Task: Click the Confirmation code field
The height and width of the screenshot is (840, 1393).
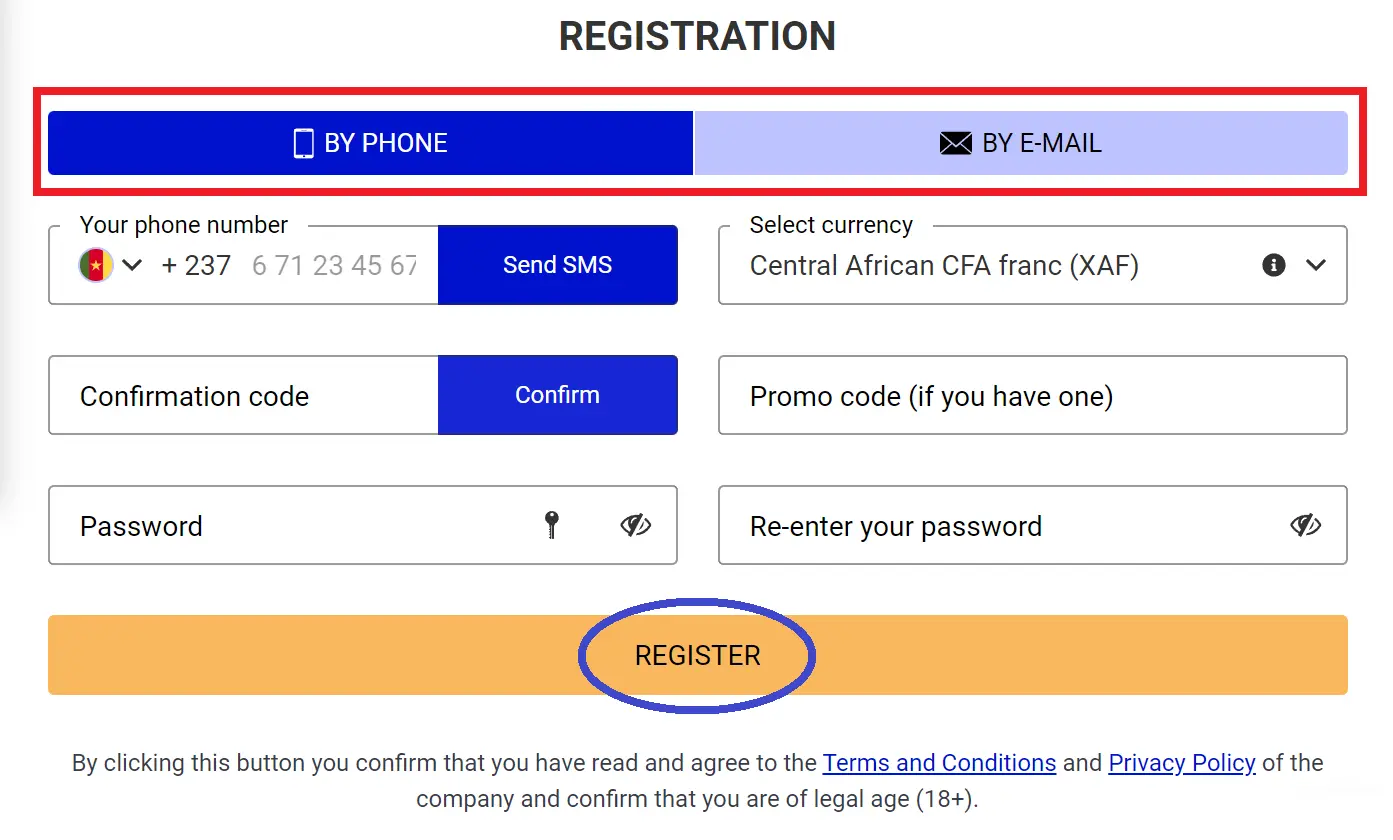Action: (242, 395)
